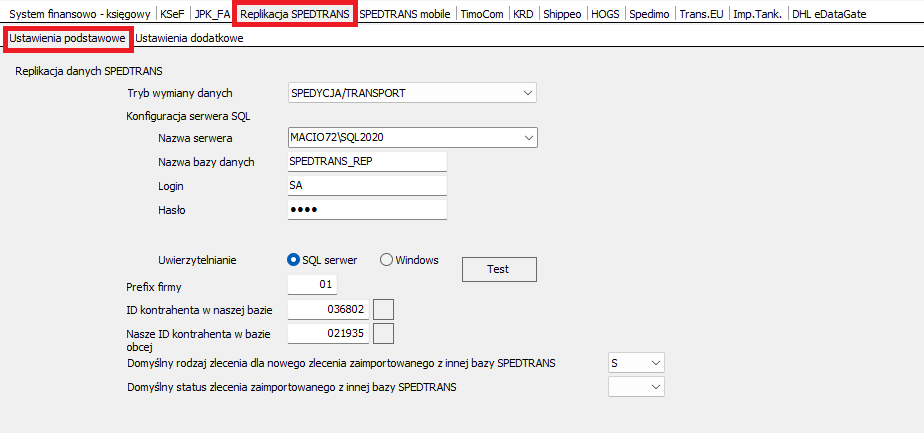
Task: Select Windows authentication radio button
Action: click(386, 260)
